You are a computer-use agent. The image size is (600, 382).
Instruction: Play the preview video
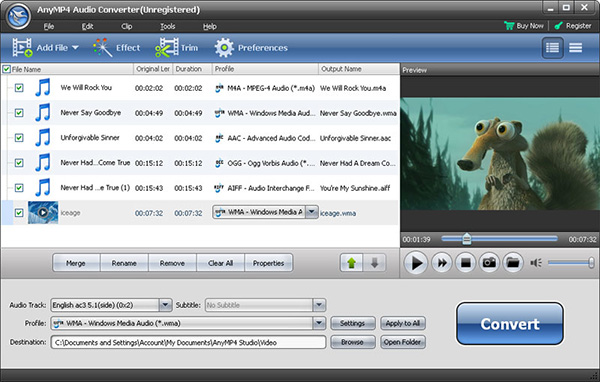(416, 263)
